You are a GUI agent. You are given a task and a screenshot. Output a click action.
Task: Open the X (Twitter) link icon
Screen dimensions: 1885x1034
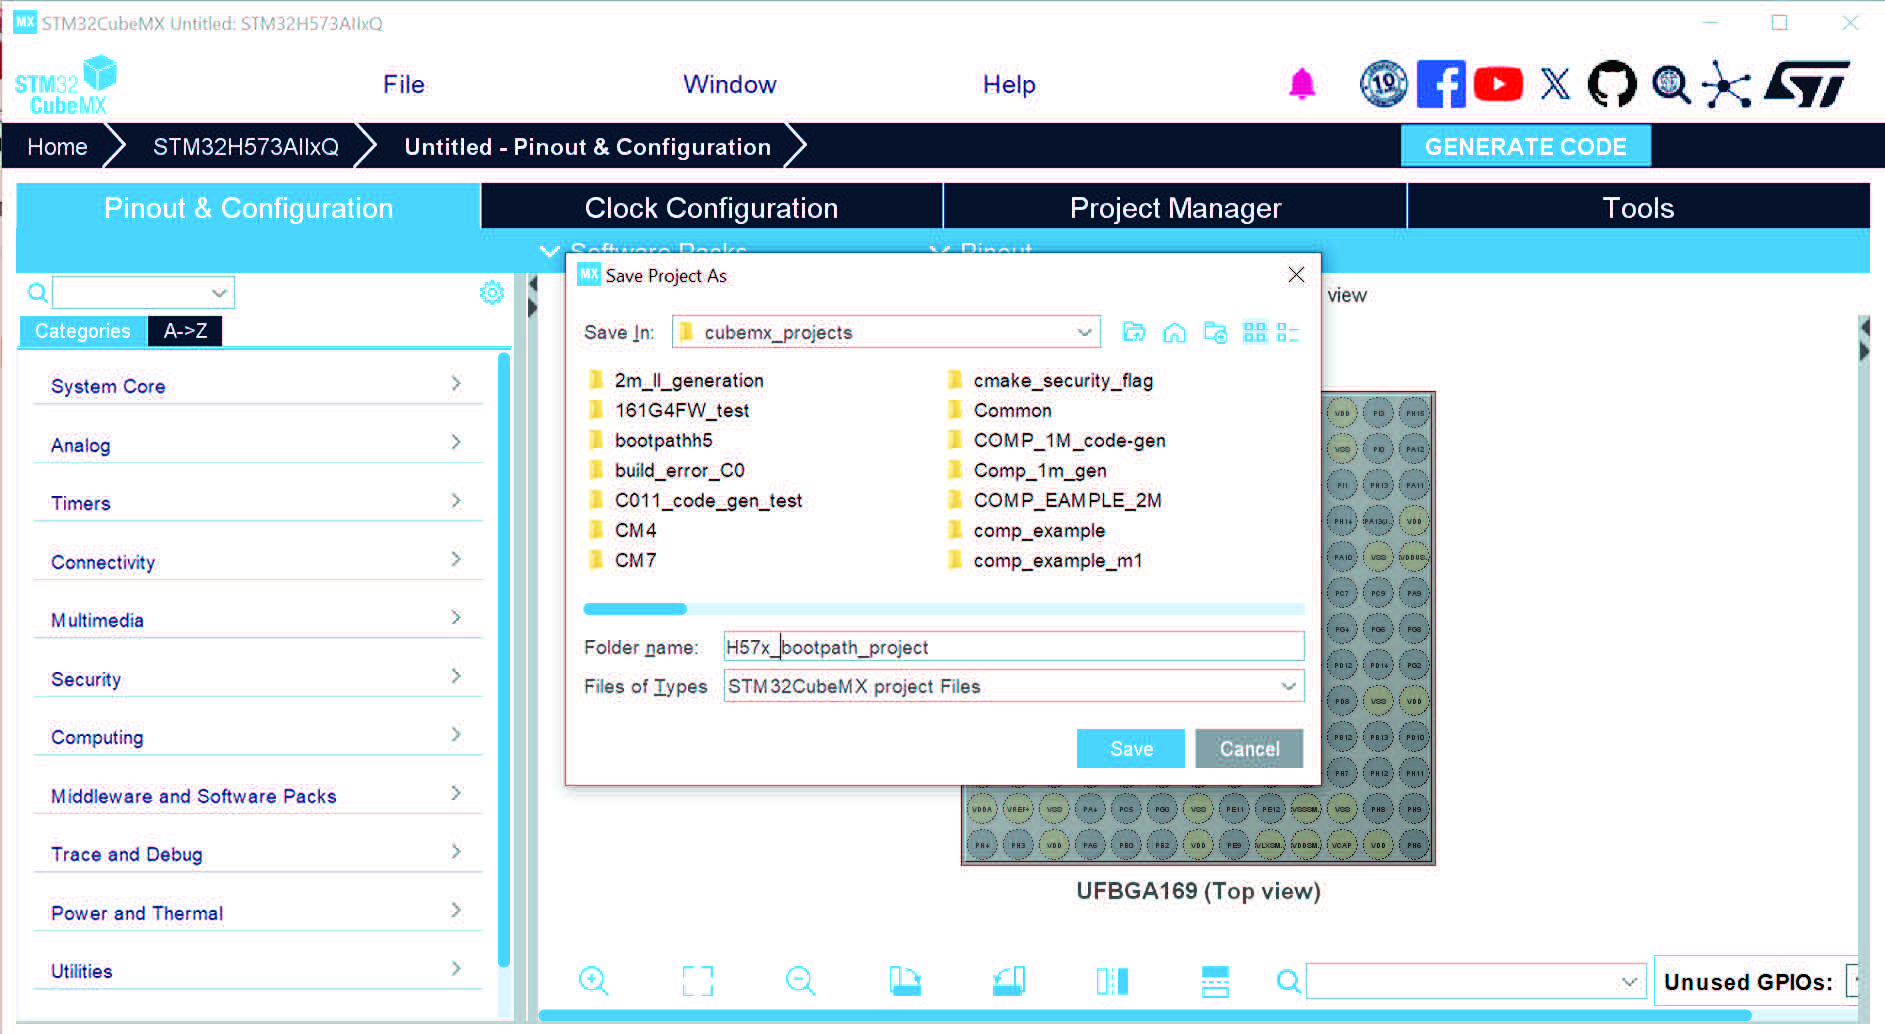click(x=1555, y=84)
